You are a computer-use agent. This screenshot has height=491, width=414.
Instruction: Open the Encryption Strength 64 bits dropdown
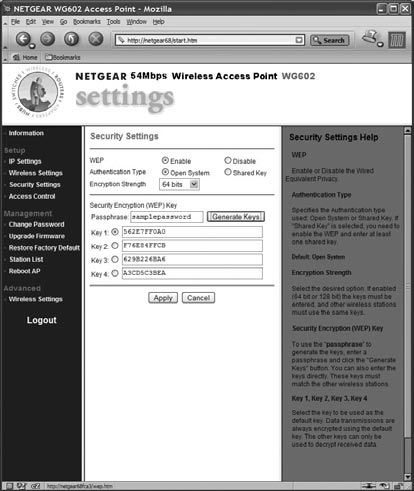(179, 184)
